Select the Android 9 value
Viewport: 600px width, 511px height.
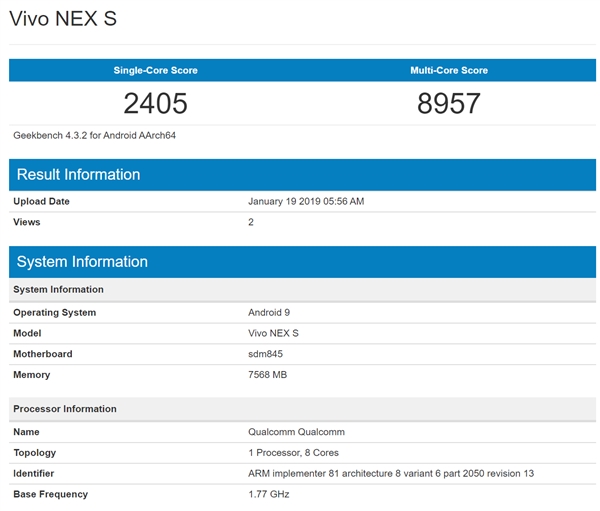[x=269, y=313]
